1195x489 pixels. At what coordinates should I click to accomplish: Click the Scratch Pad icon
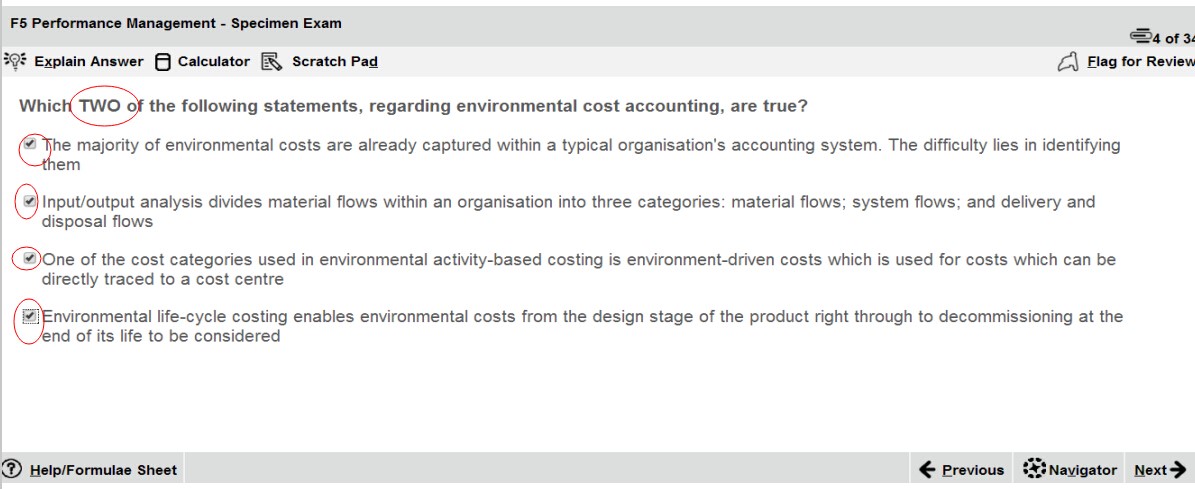pos(271,62)
